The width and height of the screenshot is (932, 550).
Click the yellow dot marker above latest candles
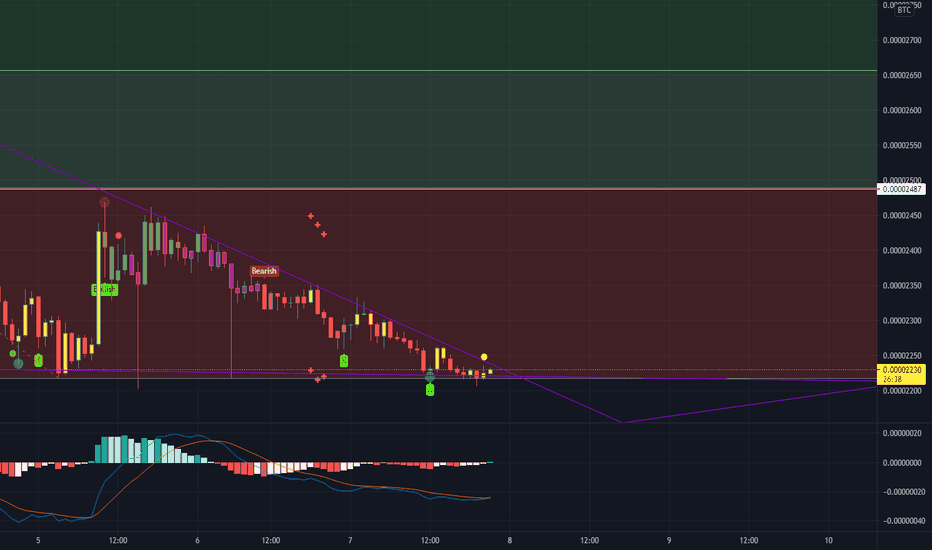[x=484, y=357]
